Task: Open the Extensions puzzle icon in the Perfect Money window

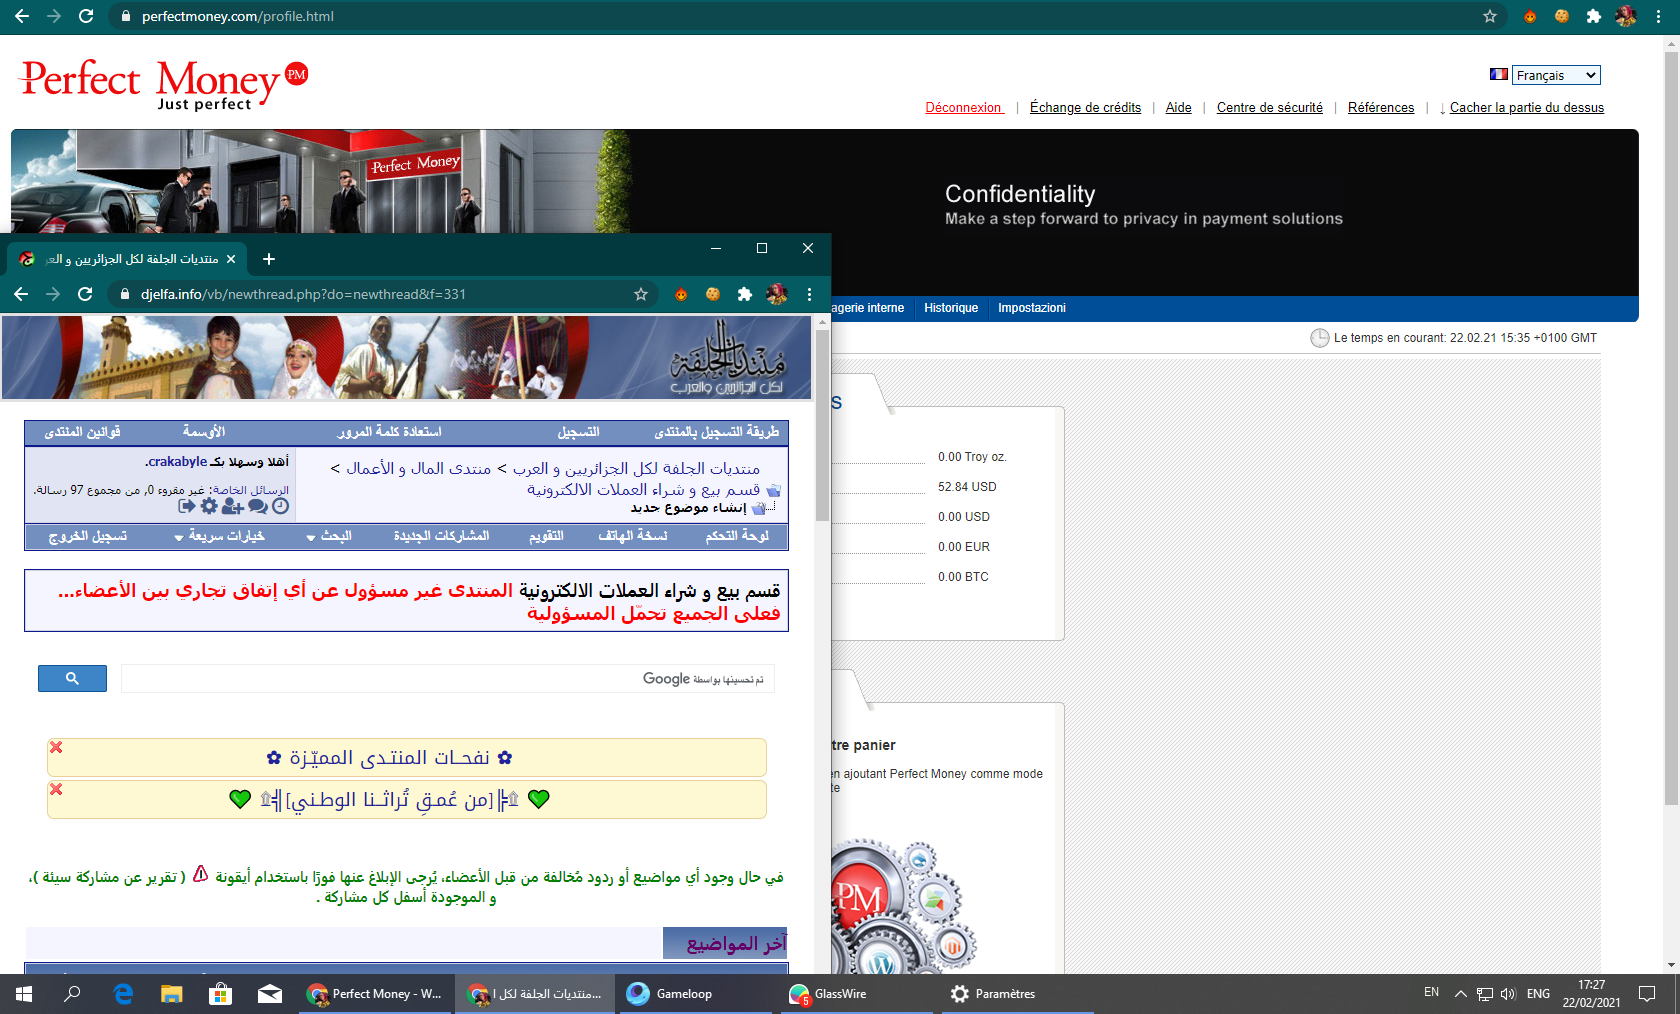Action: pyautogui.click(x=1594, y=16)
